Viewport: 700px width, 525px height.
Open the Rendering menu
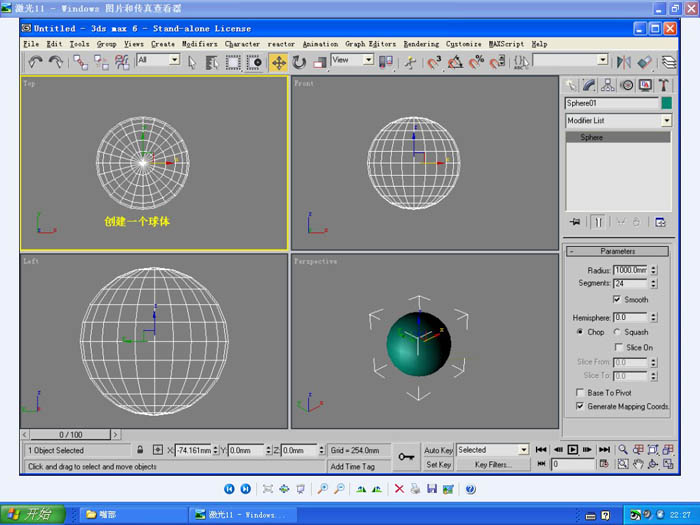pyautogui.click(x=421, y=44)
